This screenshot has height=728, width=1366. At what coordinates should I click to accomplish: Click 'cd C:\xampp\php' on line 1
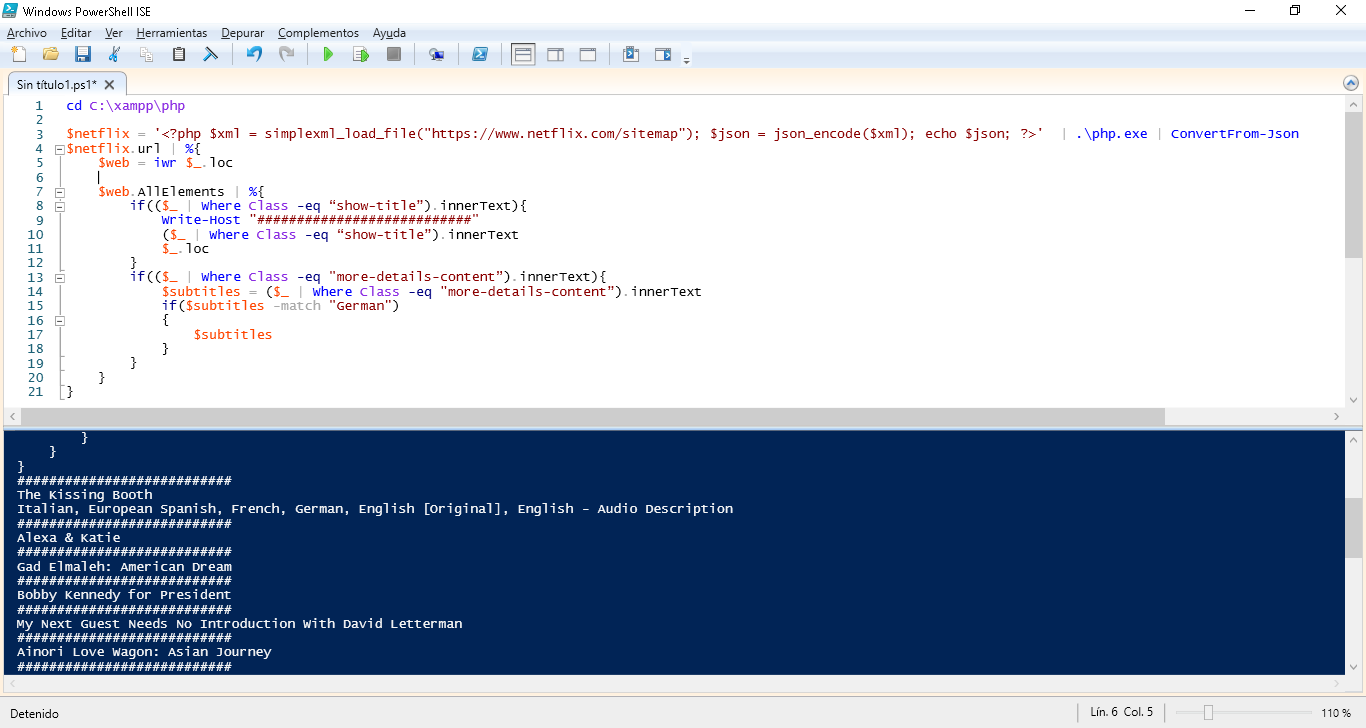click(x=126, y=105)
